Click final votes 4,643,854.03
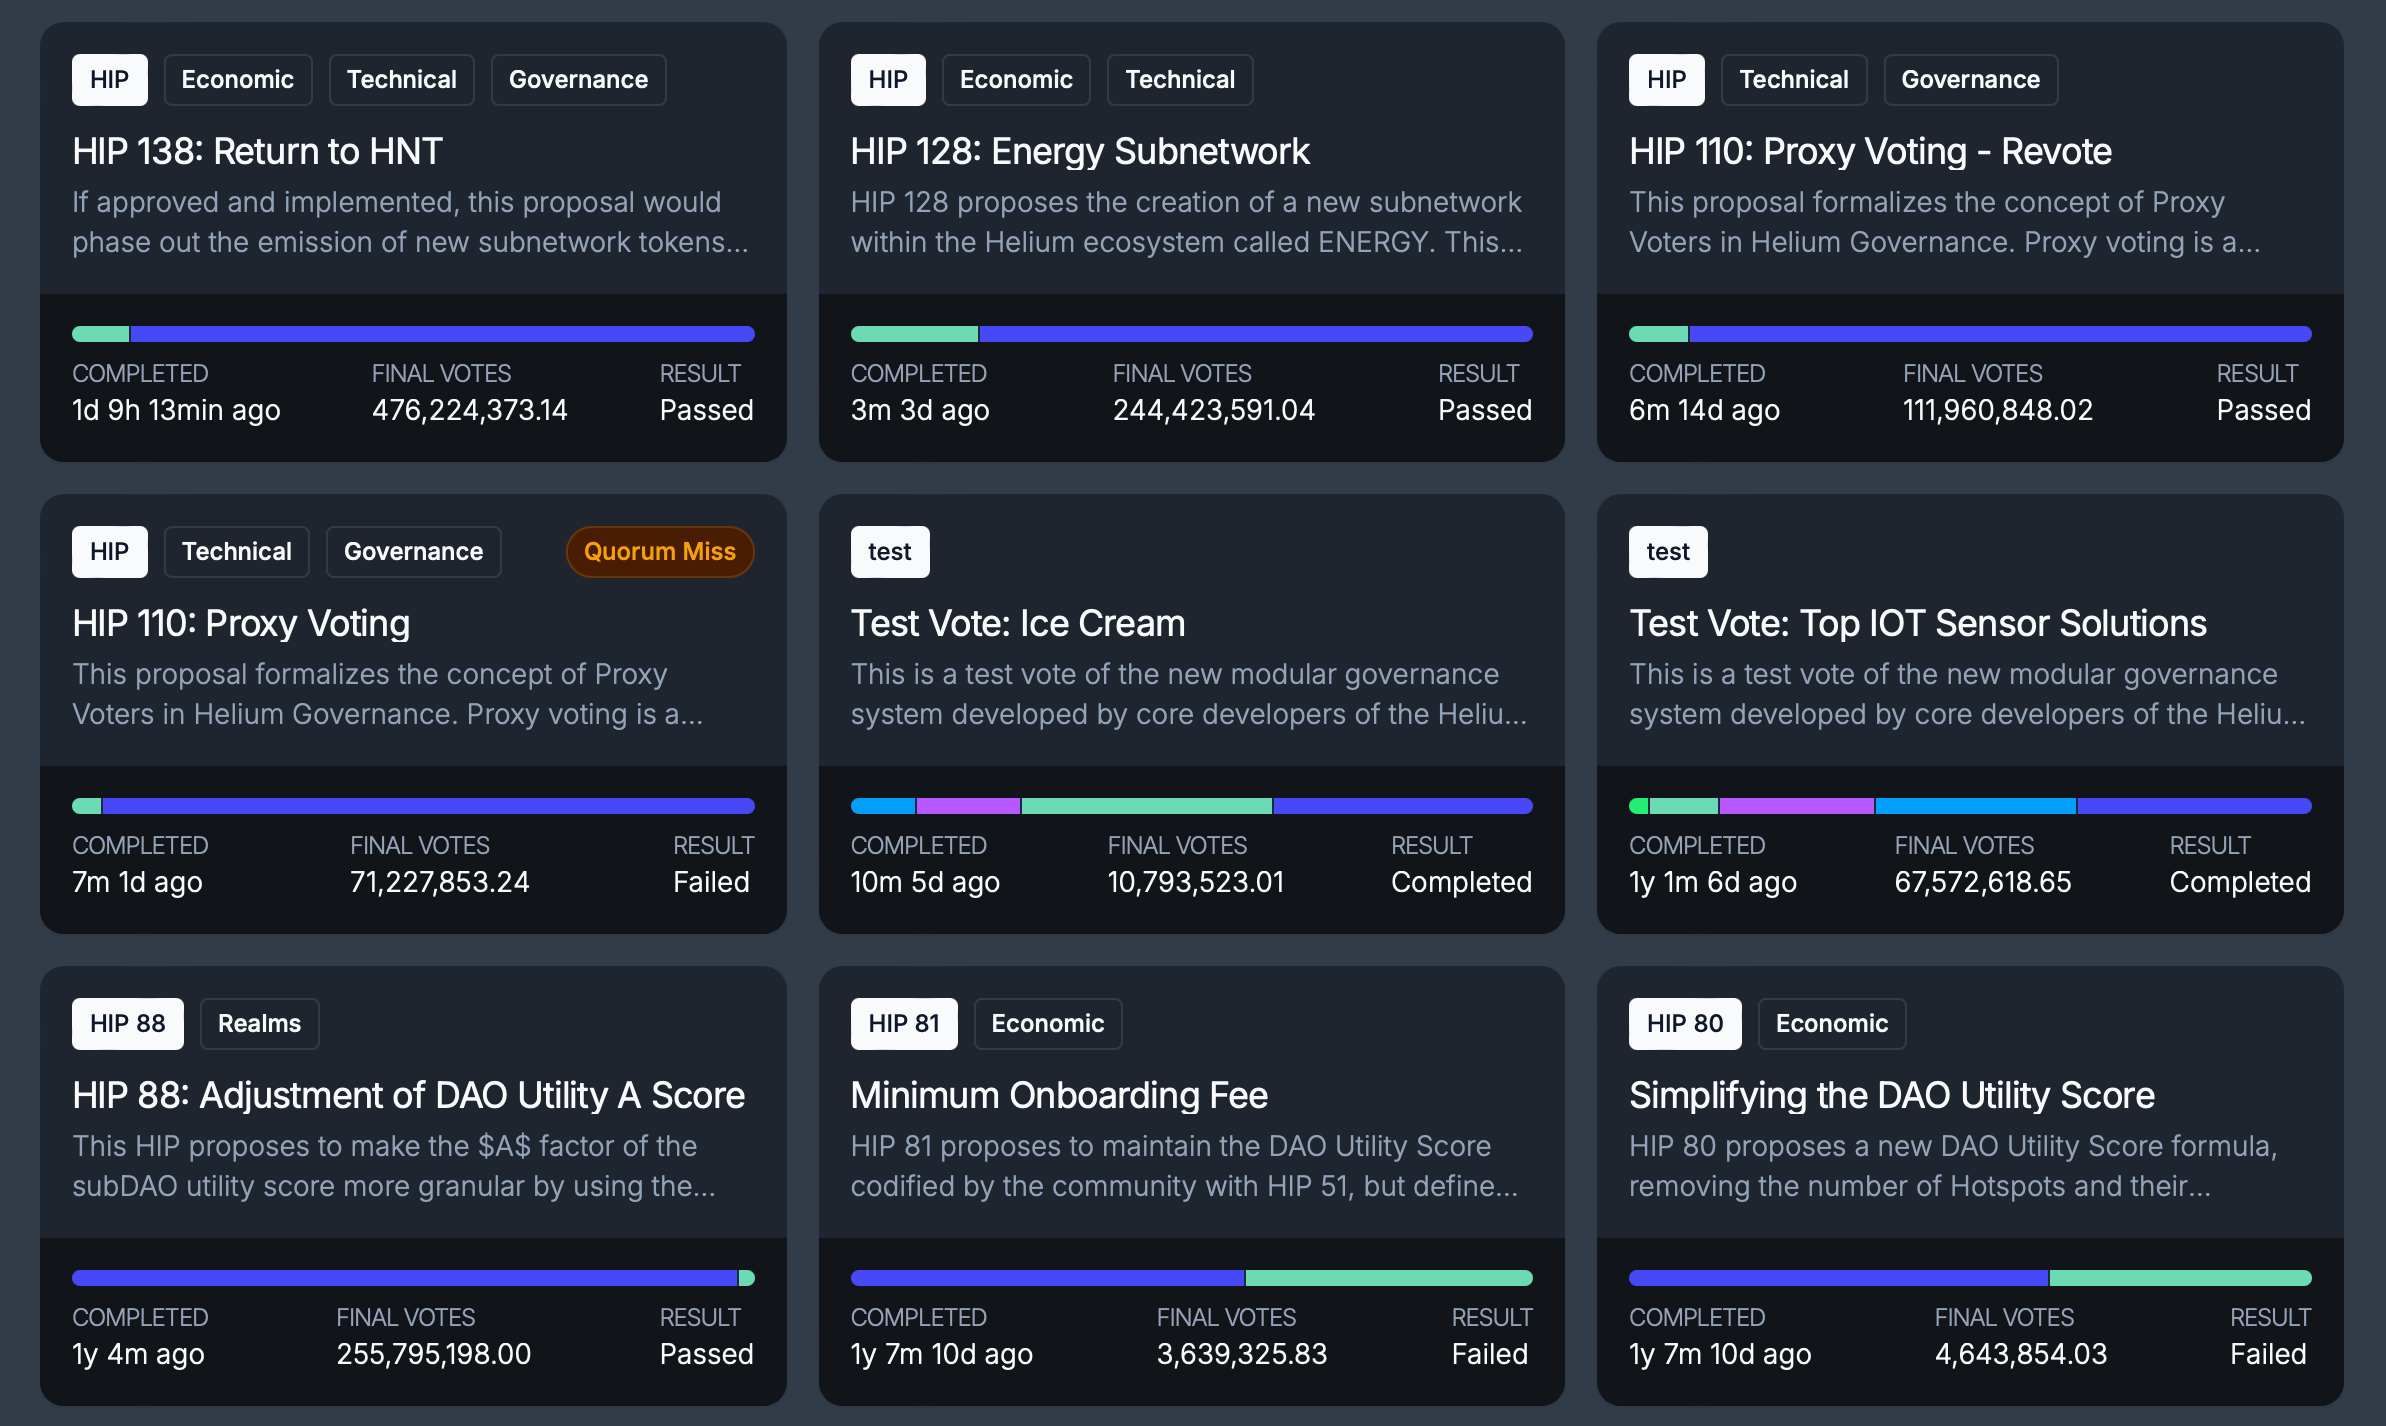This screenshot has width=2386, height=1426. [x=2021, y=1354]
